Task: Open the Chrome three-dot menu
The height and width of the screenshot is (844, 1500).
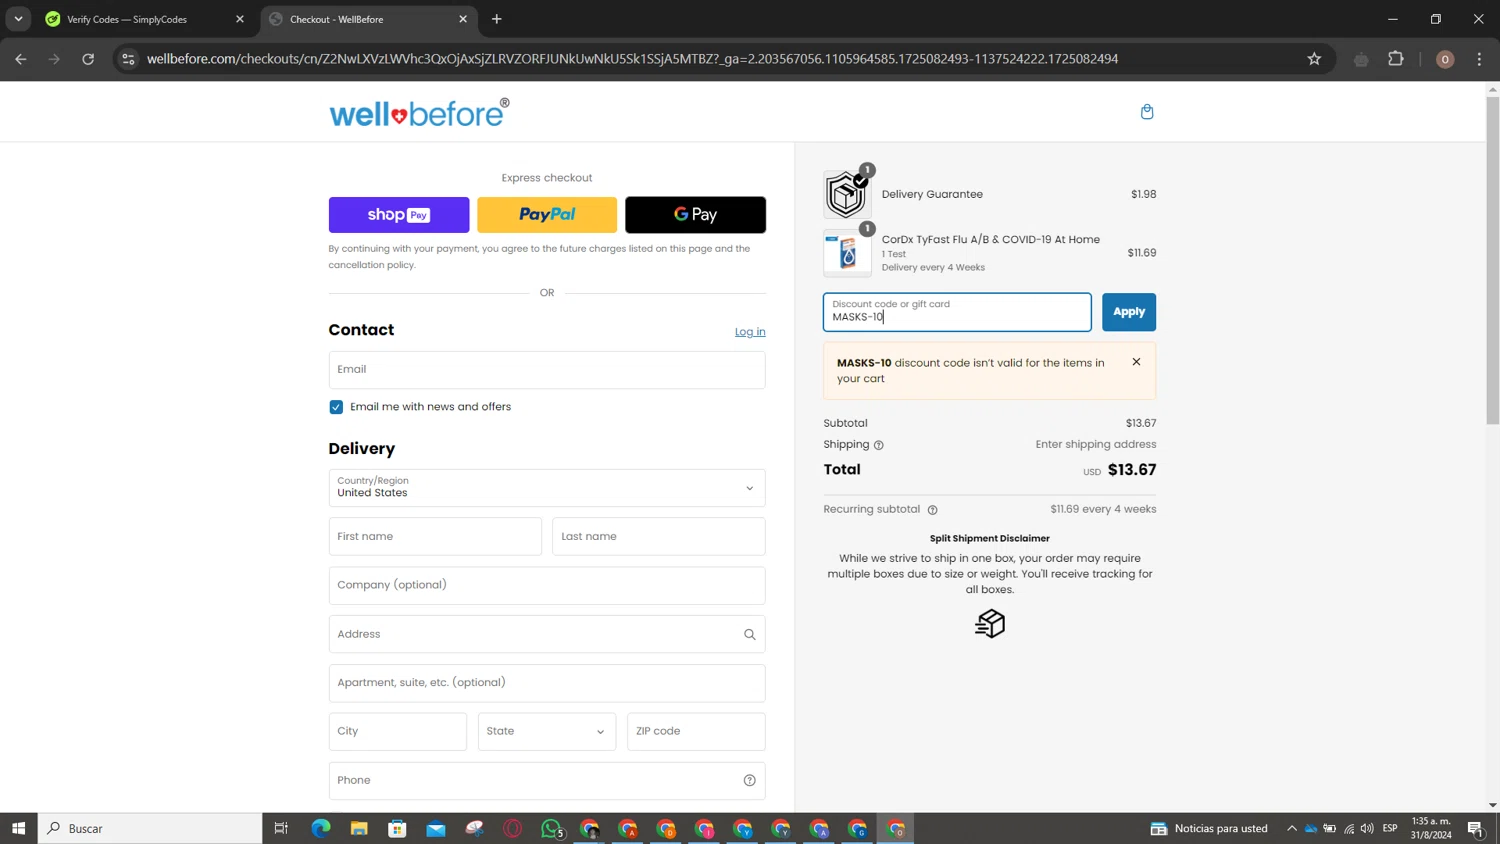Action: [1479, 59]
